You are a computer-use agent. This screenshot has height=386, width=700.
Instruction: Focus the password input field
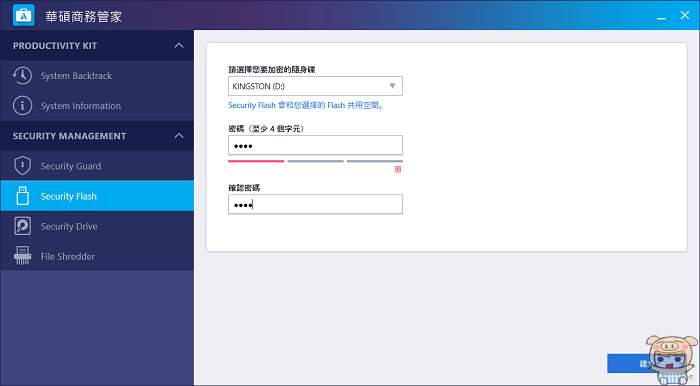point(315,145)
